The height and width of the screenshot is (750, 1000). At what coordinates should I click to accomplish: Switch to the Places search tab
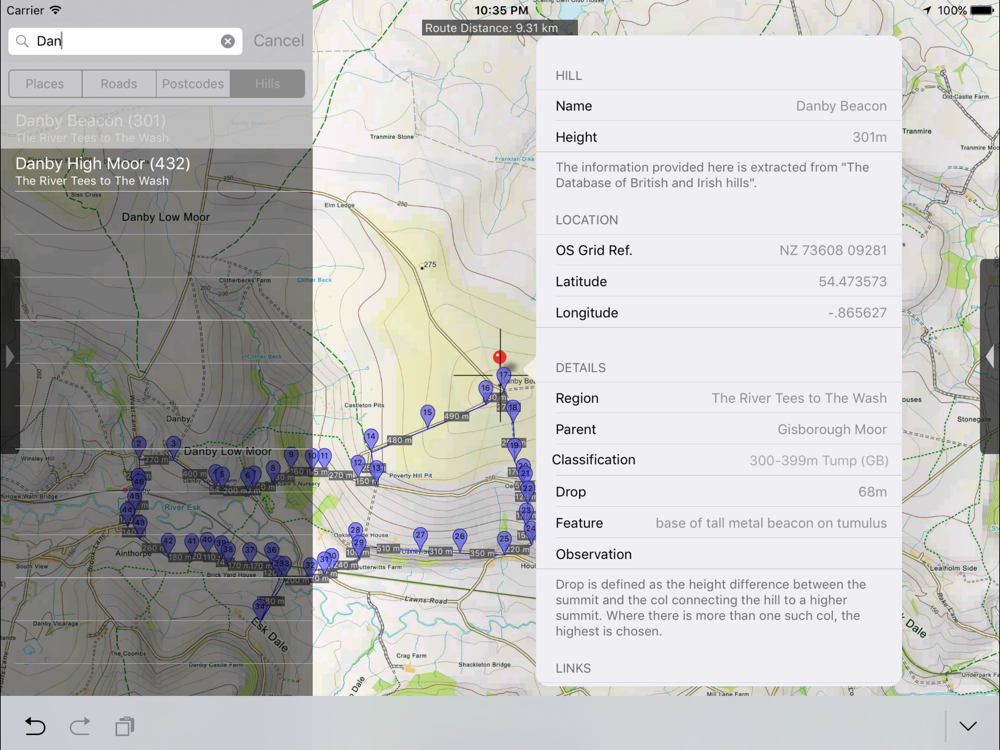tap(45, 84)
